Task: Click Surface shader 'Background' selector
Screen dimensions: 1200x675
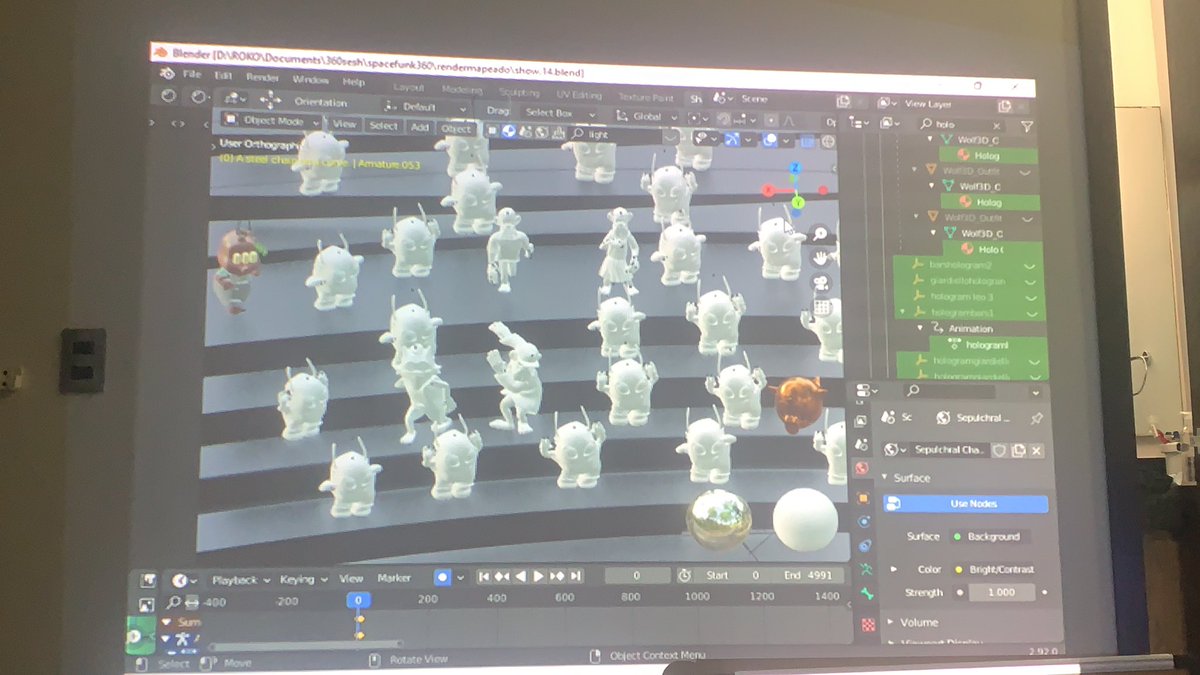Action: pyautogui.click(x=990, y=537)
